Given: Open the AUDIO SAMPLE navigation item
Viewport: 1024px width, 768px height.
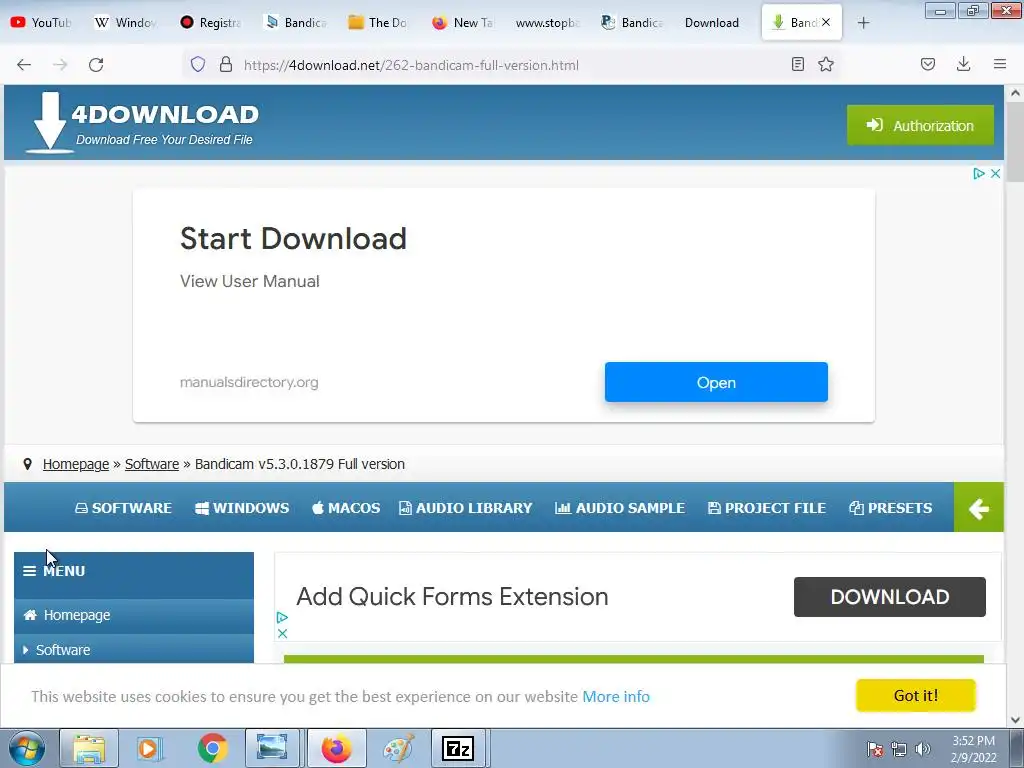Looking at the screenshot, I should (620, 508).
